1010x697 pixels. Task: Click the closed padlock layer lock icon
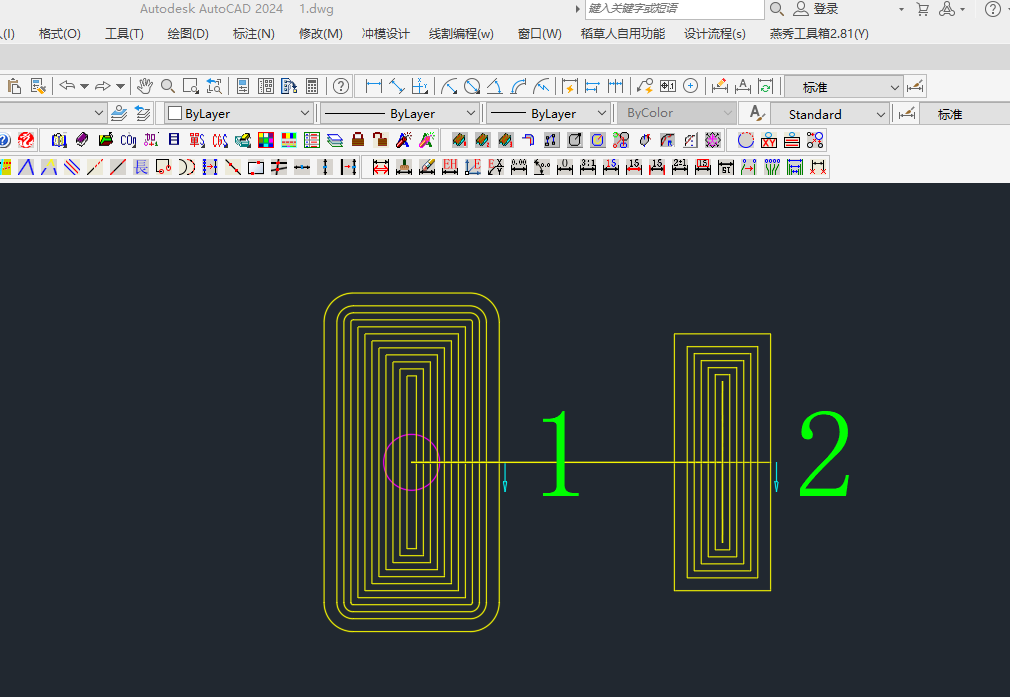point(358,140)
